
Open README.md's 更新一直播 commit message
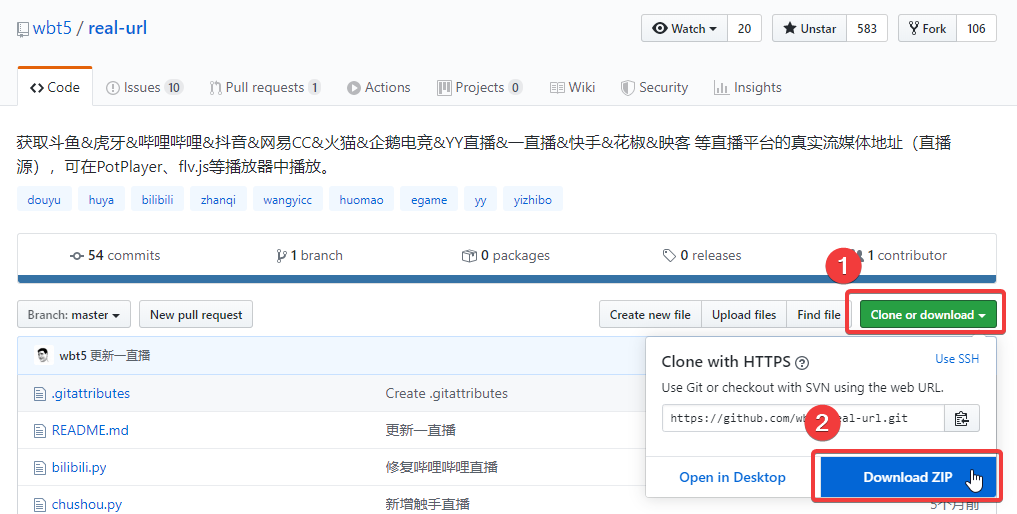(x=420, y=430)
